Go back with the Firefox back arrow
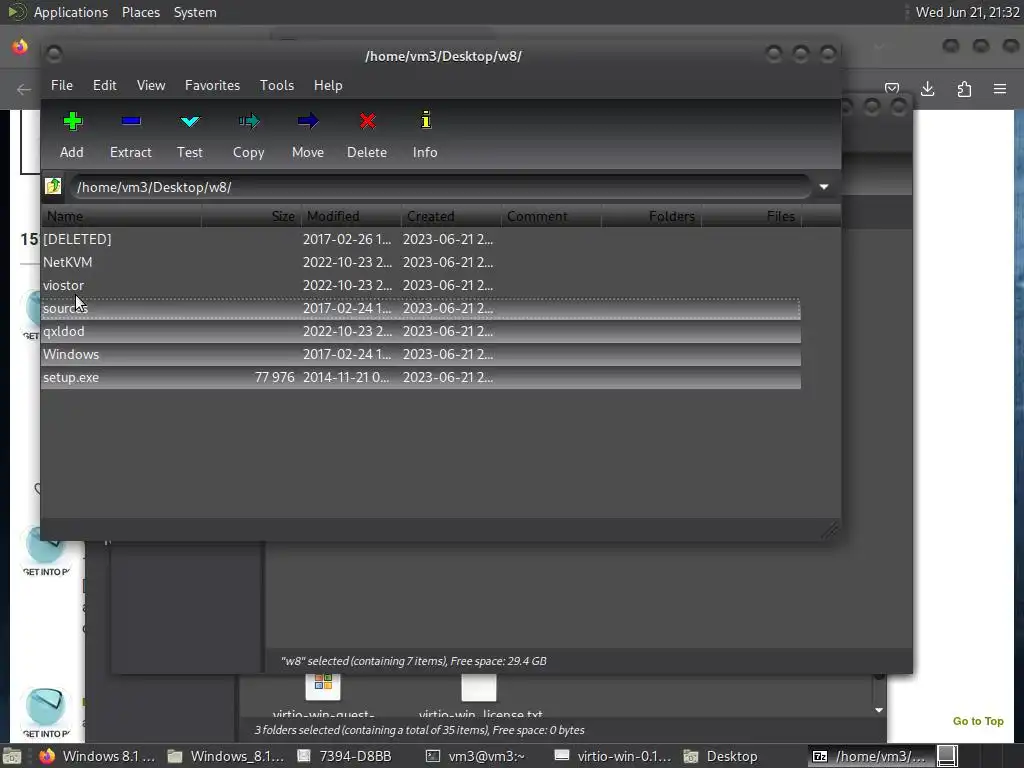 pyautogui.click(x=24, y=89)
